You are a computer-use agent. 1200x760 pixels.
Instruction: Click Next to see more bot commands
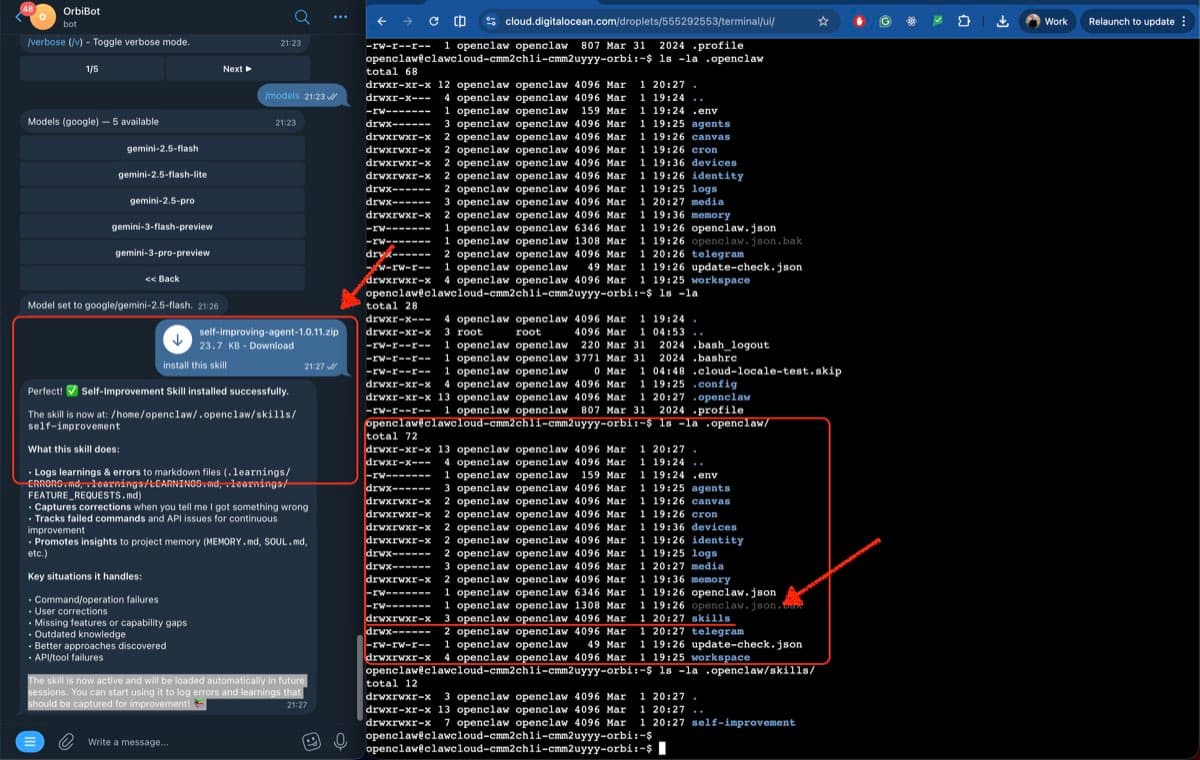point(236,68)
